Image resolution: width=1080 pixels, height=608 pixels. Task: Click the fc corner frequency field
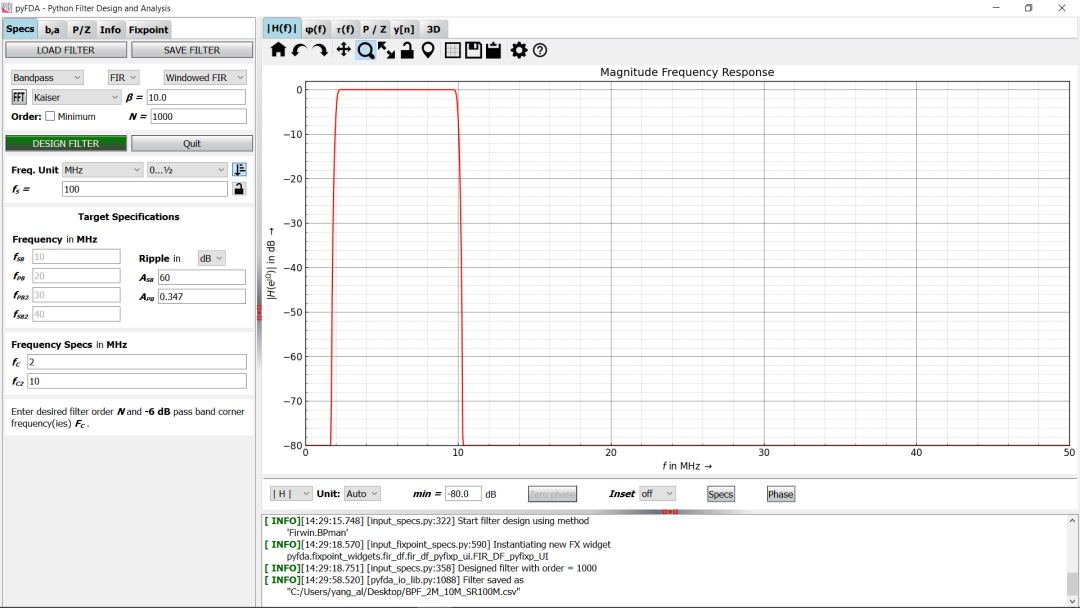(x=136, y=361)
